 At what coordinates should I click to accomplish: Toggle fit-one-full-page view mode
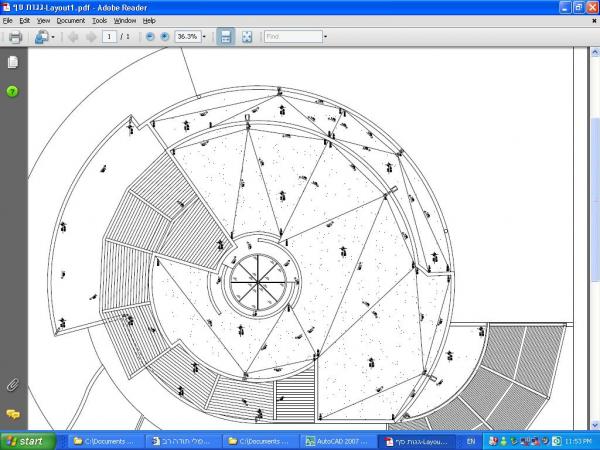point(246,37)
